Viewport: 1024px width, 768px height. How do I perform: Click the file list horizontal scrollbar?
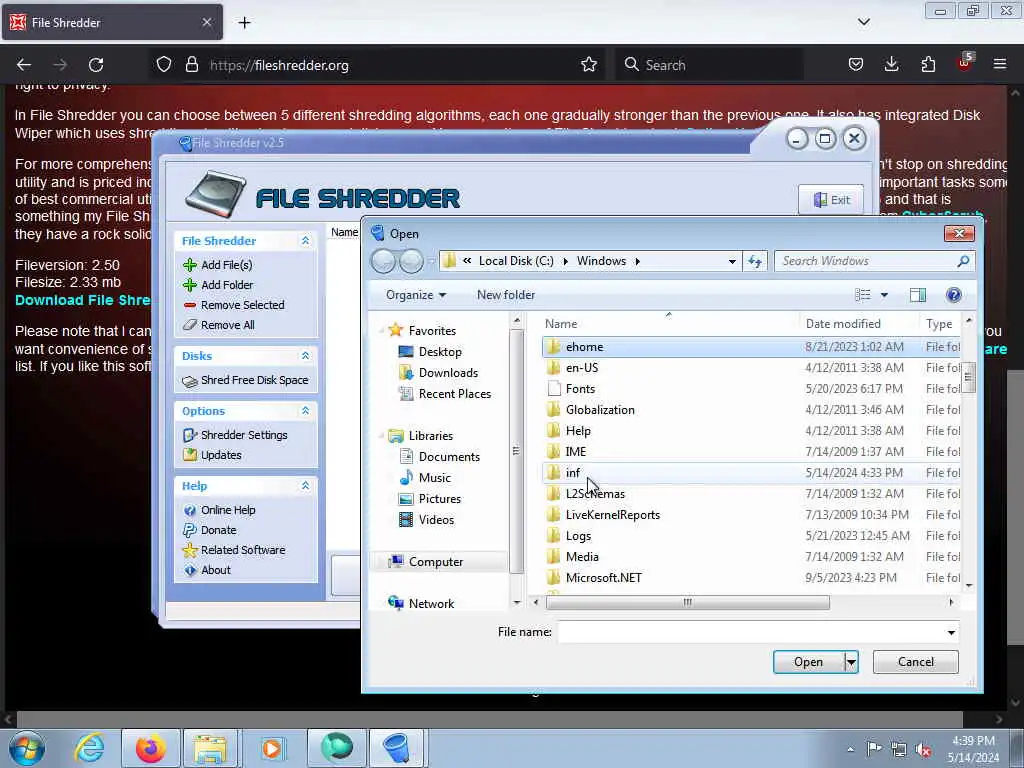click(688, 603)
